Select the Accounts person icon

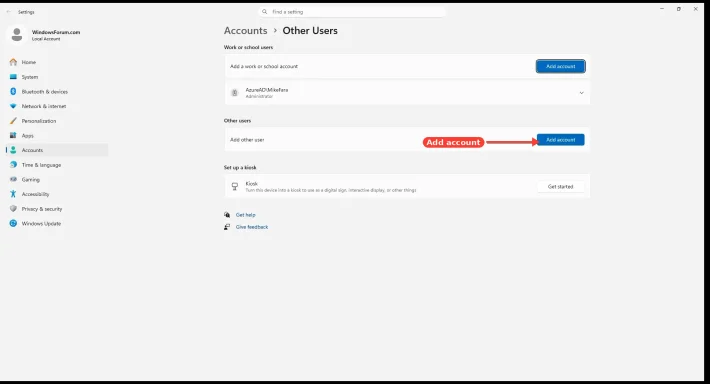coord(13,150)
